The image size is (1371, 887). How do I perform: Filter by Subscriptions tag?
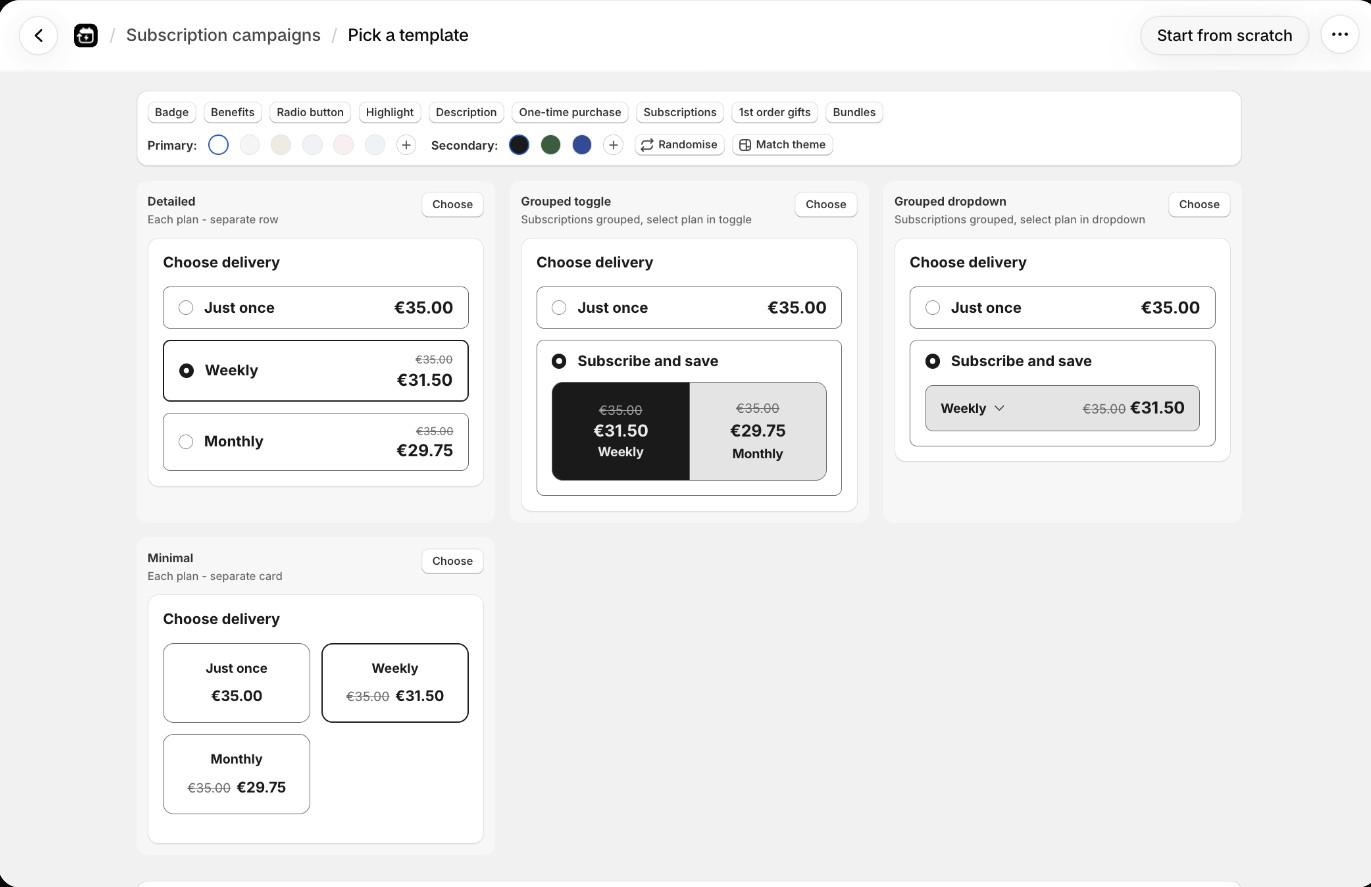click(x=680, y=112)
